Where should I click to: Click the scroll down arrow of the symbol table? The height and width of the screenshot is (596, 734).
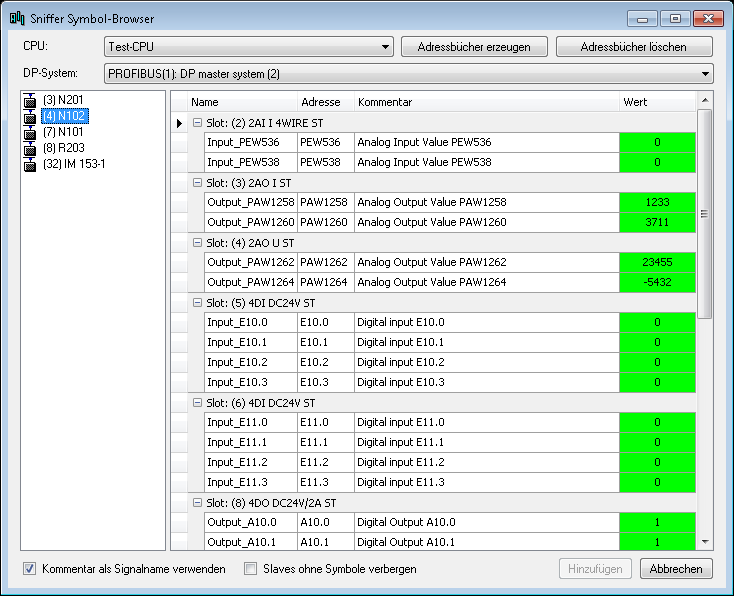[705, 542]
